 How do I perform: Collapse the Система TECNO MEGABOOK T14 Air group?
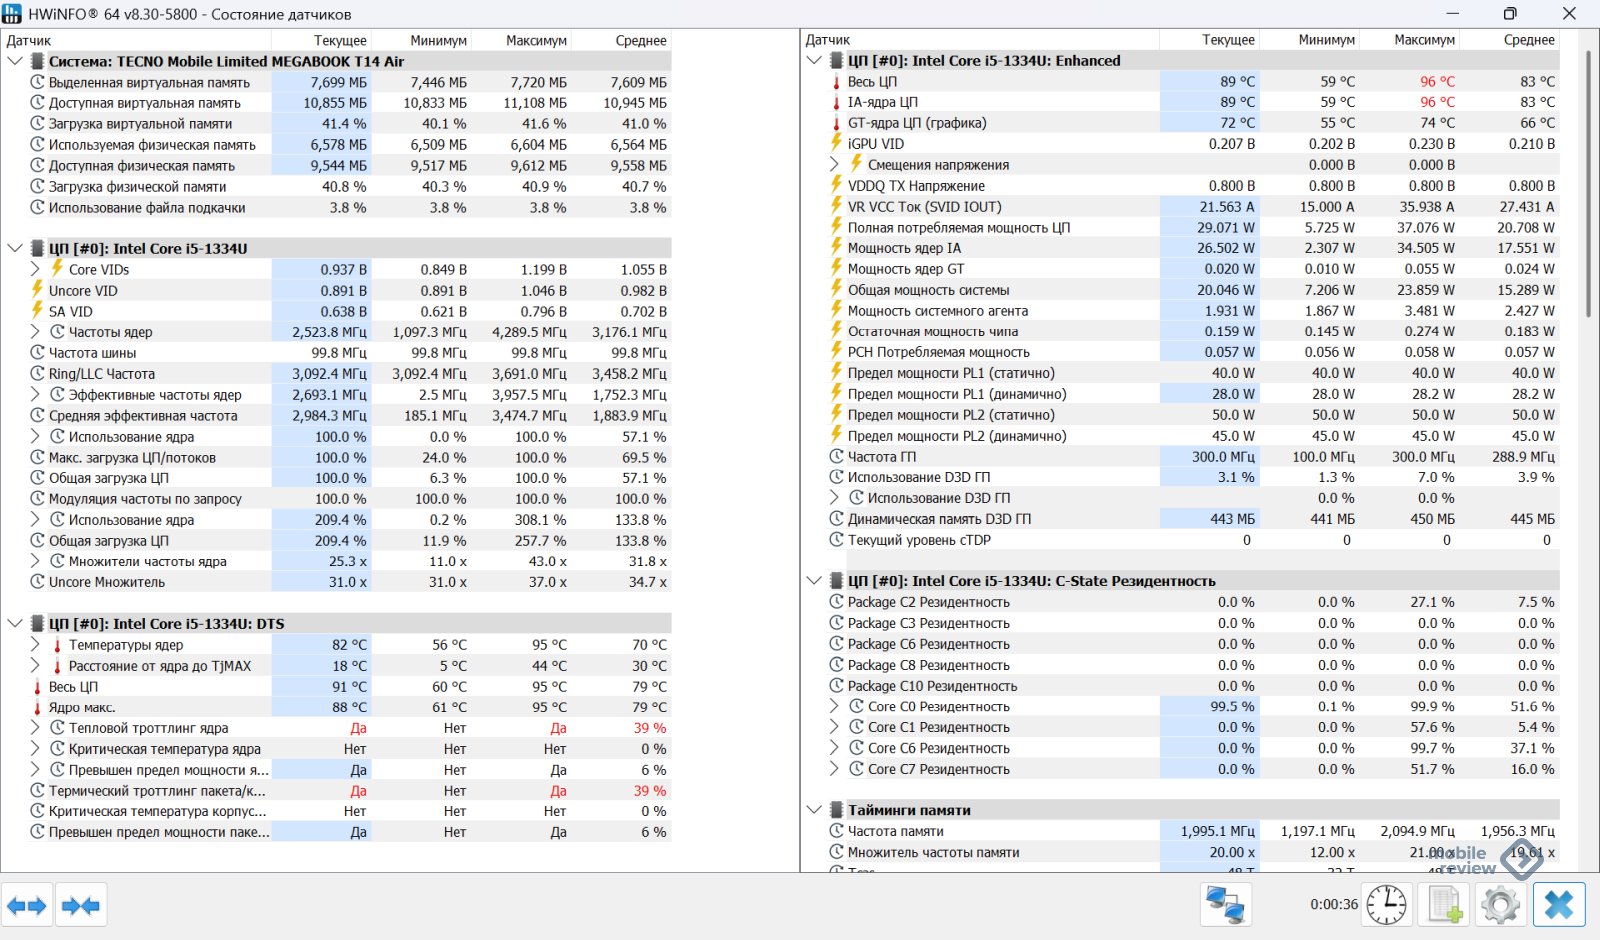point(15,61)
